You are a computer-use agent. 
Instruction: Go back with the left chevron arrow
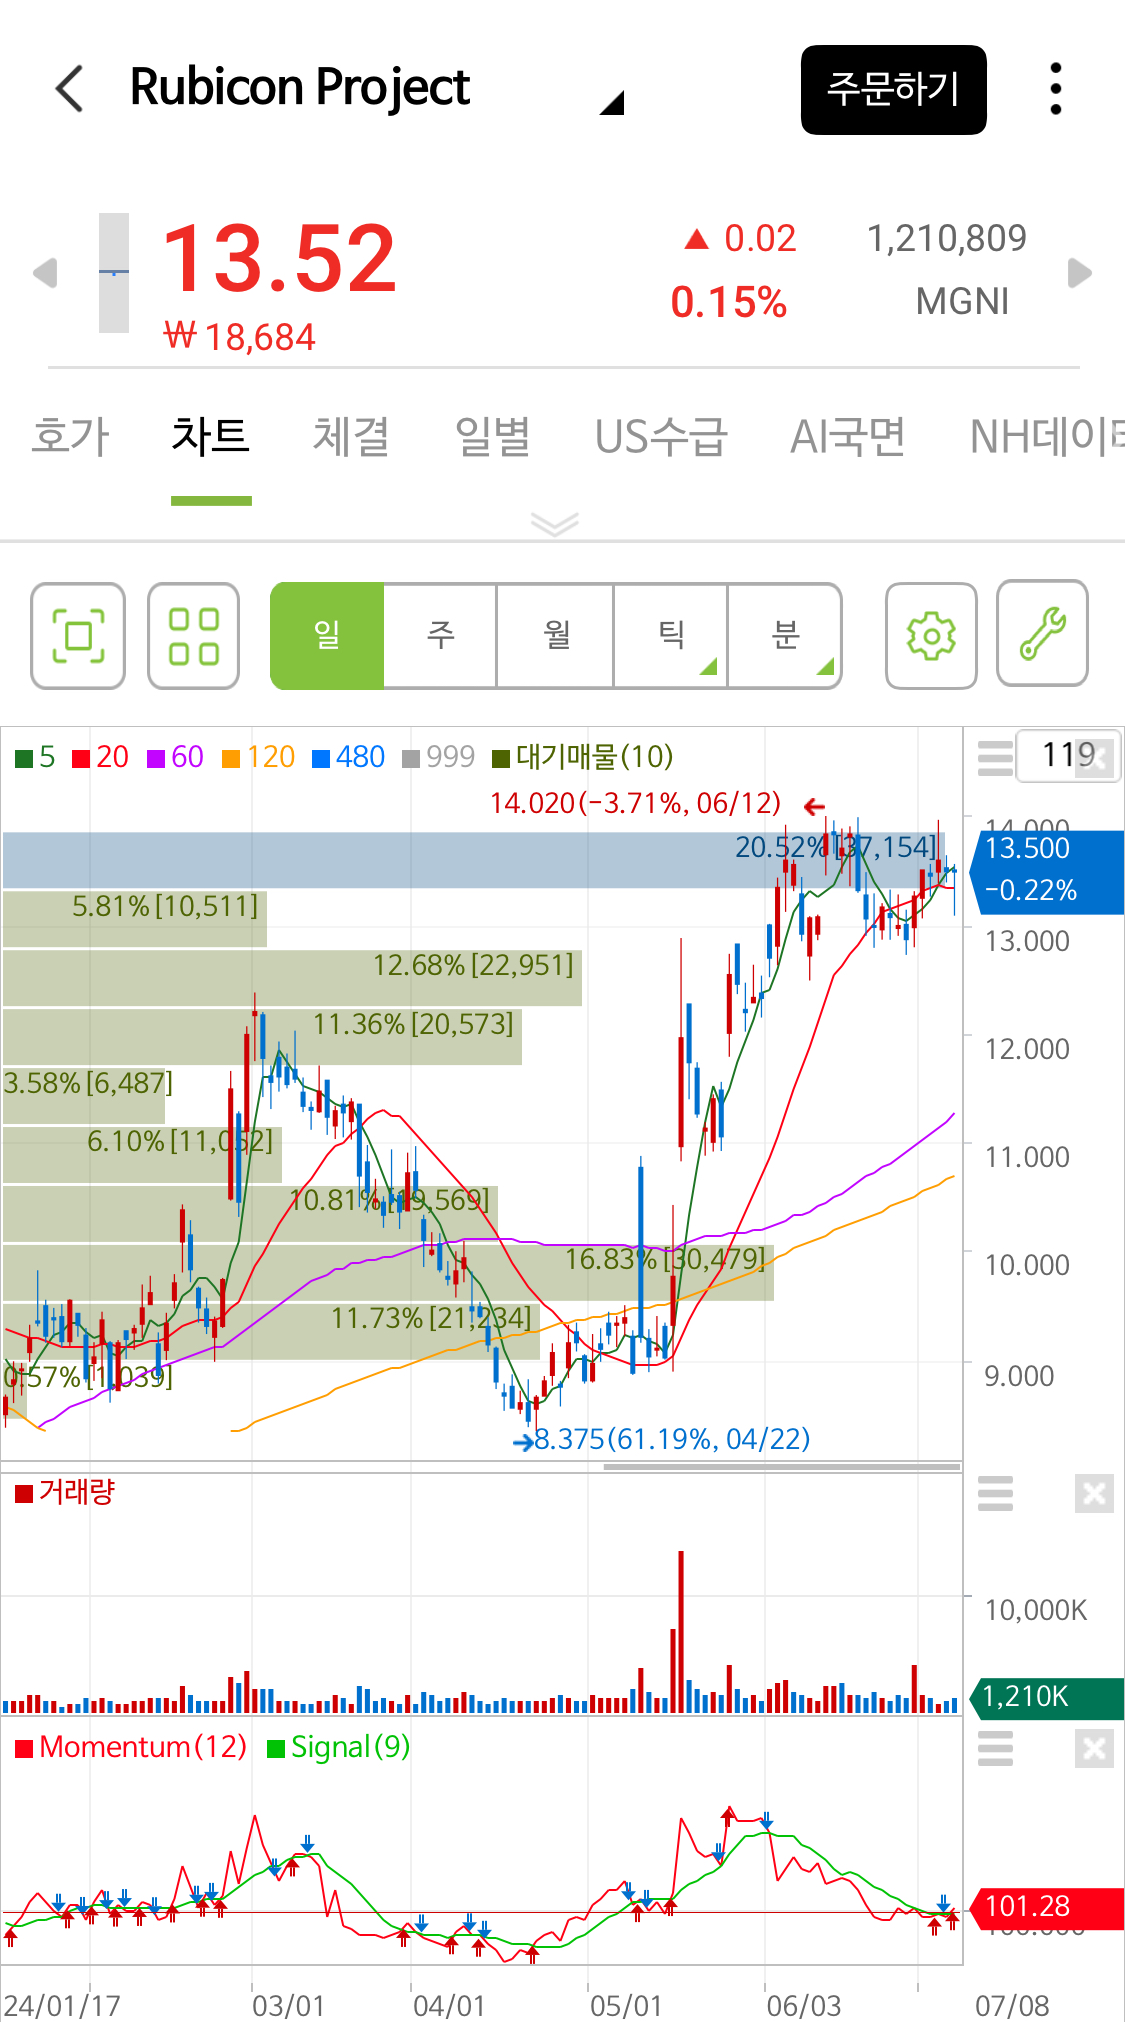[x=69, y=88]
